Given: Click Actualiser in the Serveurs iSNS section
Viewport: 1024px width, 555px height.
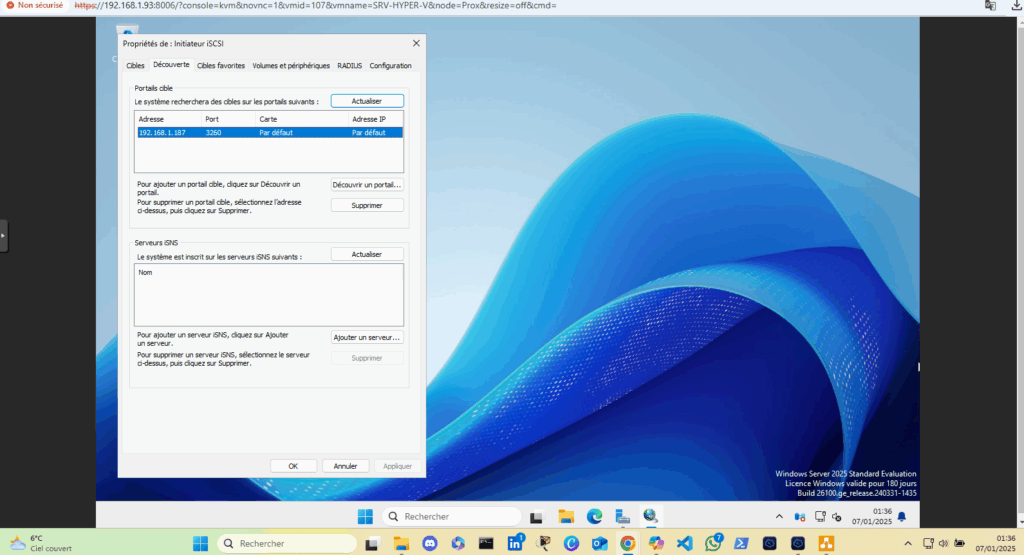Looking at the screenshot, I should [367, 254].
